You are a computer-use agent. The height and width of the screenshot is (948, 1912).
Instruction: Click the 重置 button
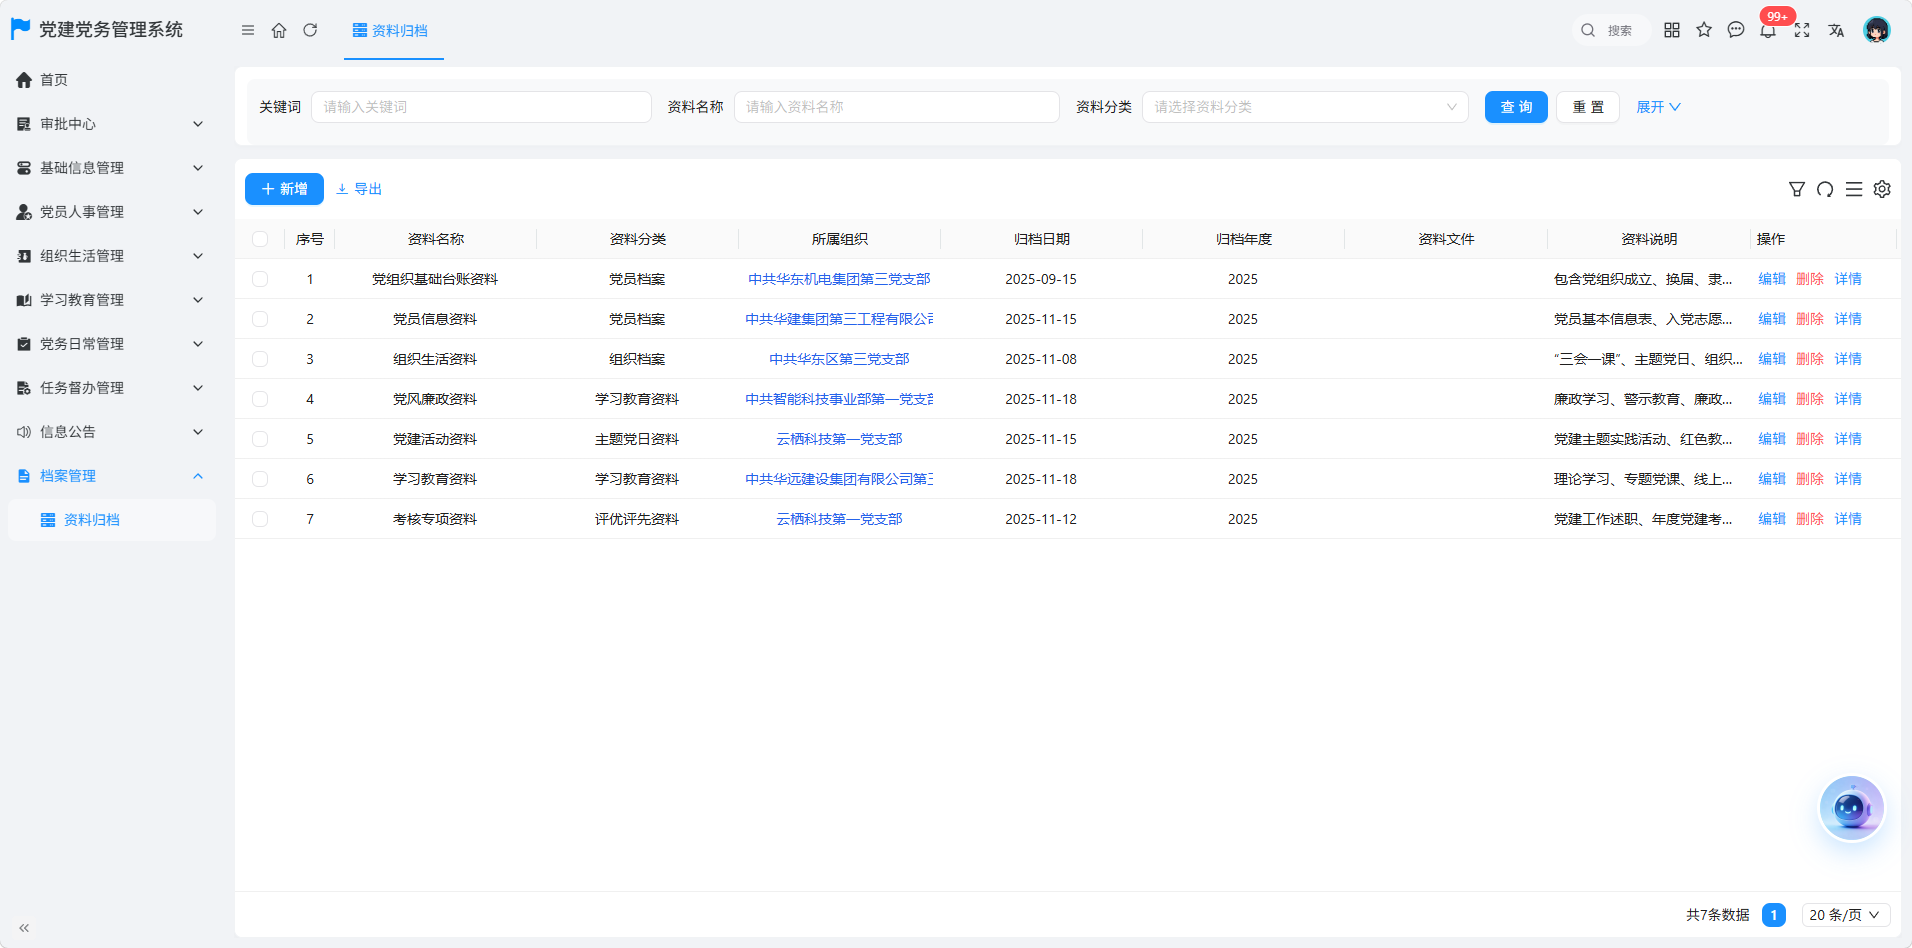[x=1588, y=107]
